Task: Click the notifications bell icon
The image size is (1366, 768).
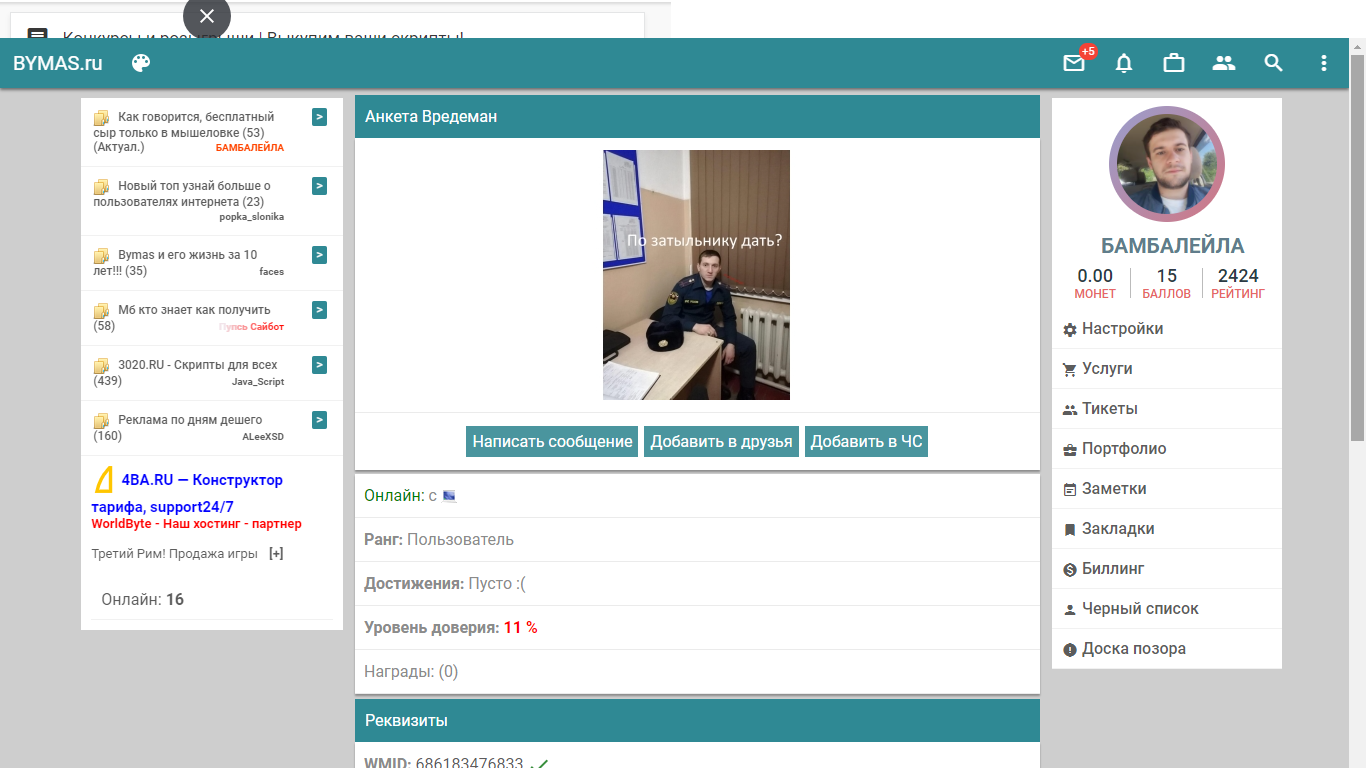Action: 1124,63
